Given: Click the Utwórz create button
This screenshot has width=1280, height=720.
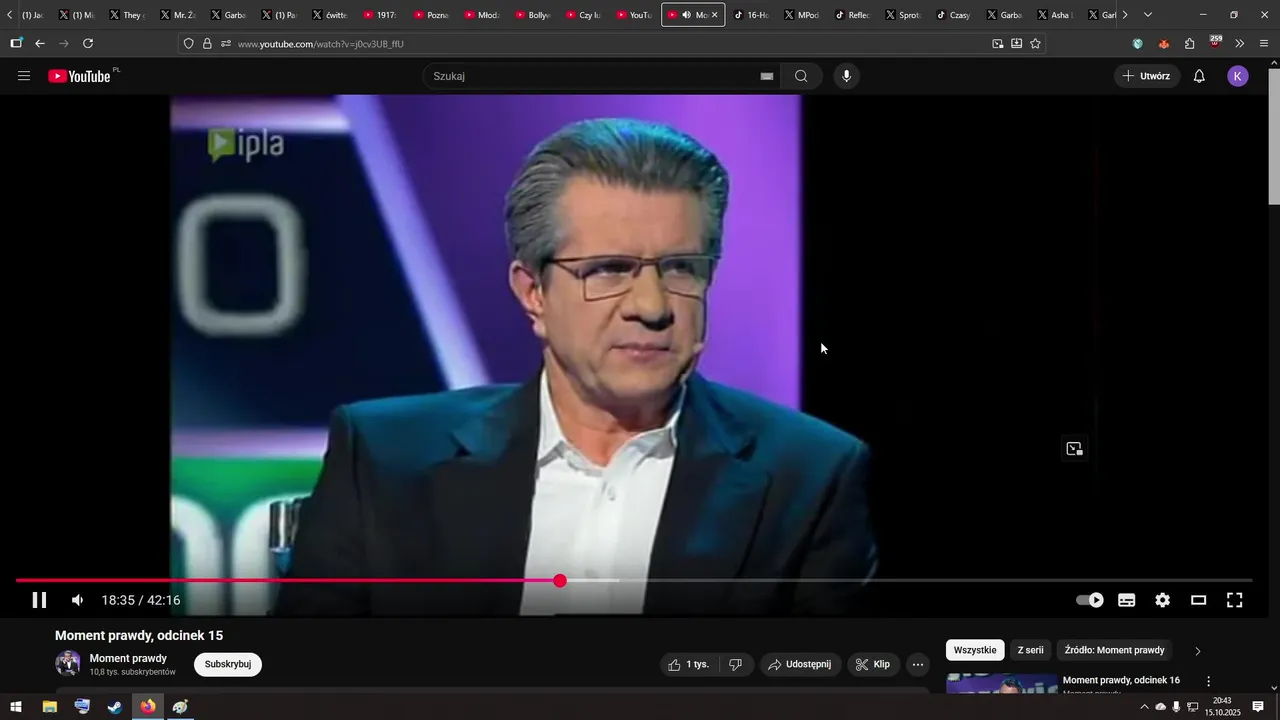Looking at the screenshot, I should [1147, 76].
